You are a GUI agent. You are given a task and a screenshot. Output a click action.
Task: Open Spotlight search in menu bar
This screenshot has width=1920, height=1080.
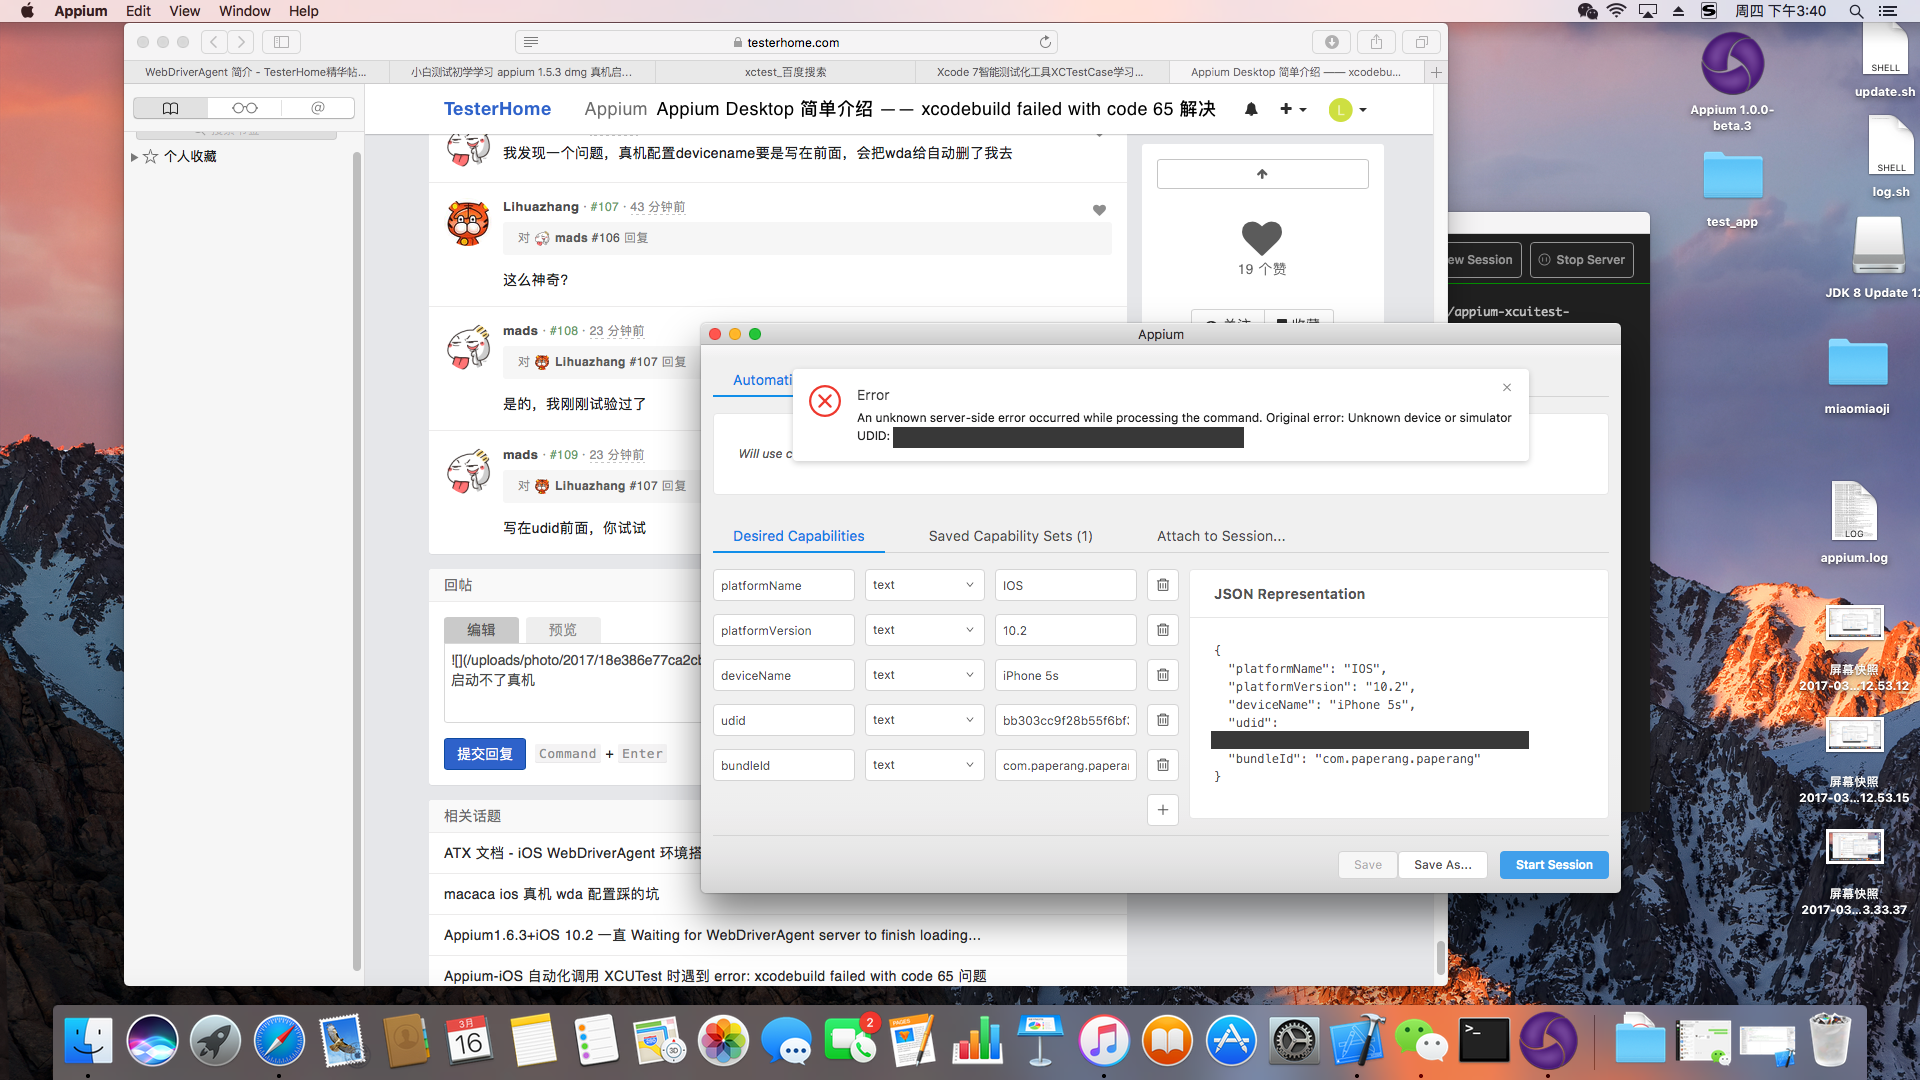tap(1855, 11)
